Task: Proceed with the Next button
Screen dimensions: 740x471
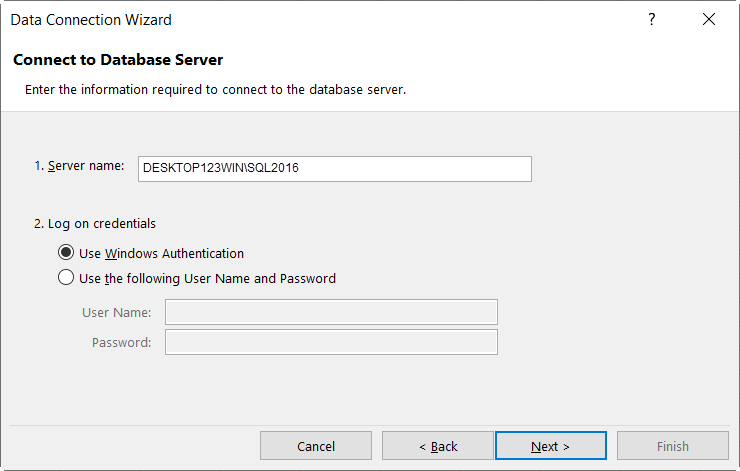Action: (551, 446)
